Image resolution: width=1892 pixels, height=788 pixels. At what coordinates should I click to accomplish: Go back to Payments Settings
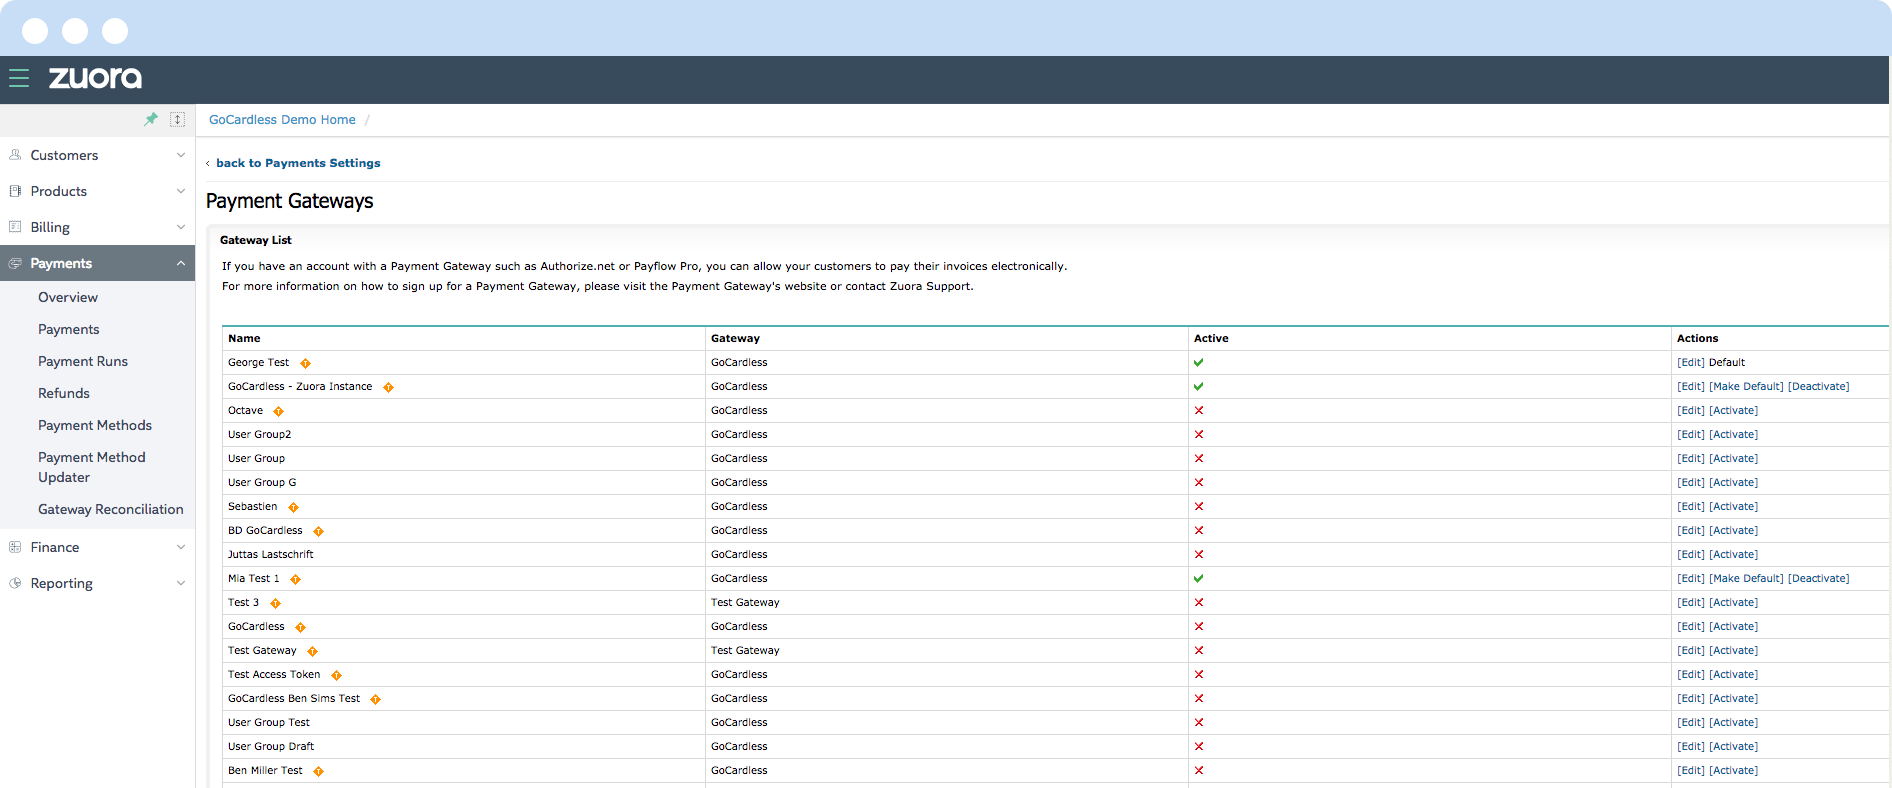298,163
